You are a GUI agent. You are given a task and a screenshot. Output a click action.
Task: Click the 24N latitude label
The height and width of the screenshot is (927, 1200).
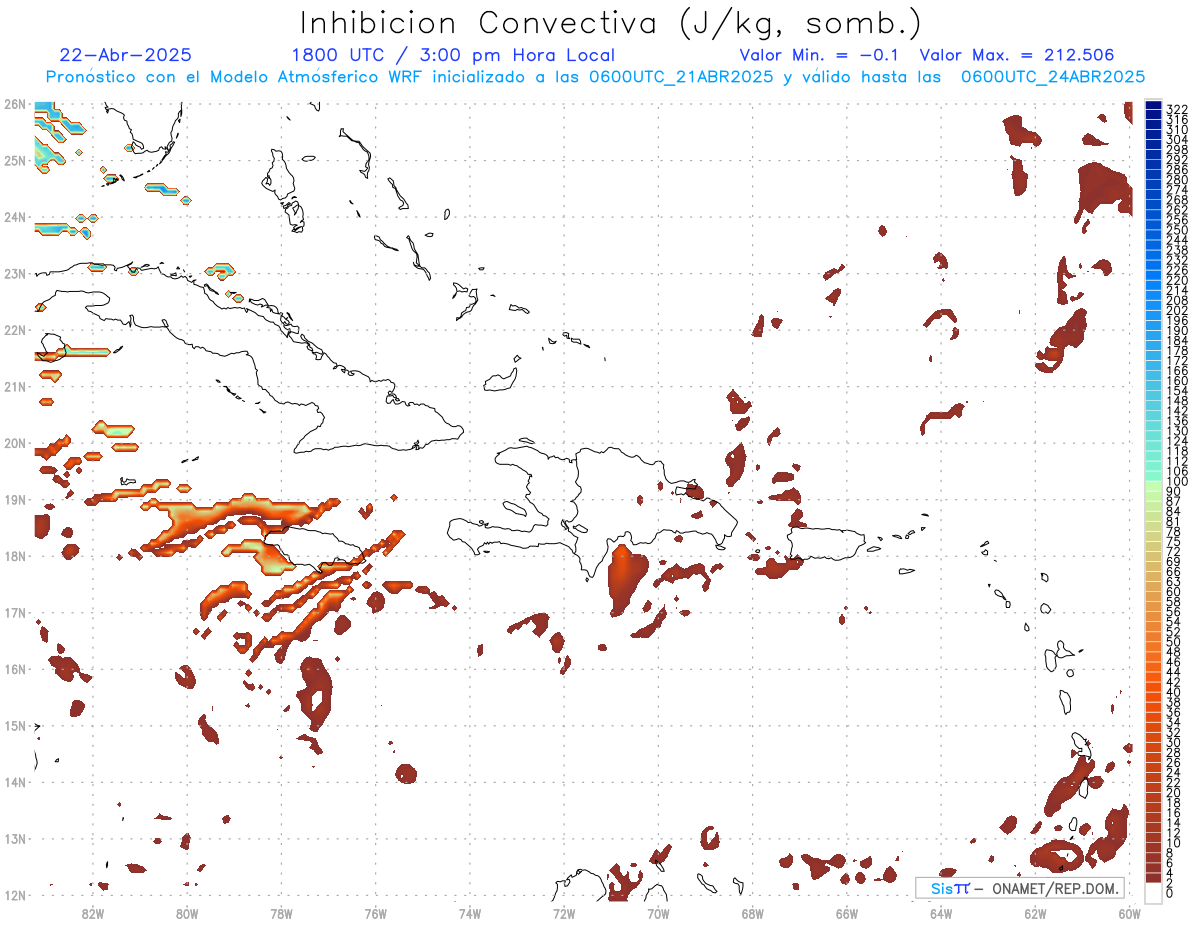tap(15, 216)
